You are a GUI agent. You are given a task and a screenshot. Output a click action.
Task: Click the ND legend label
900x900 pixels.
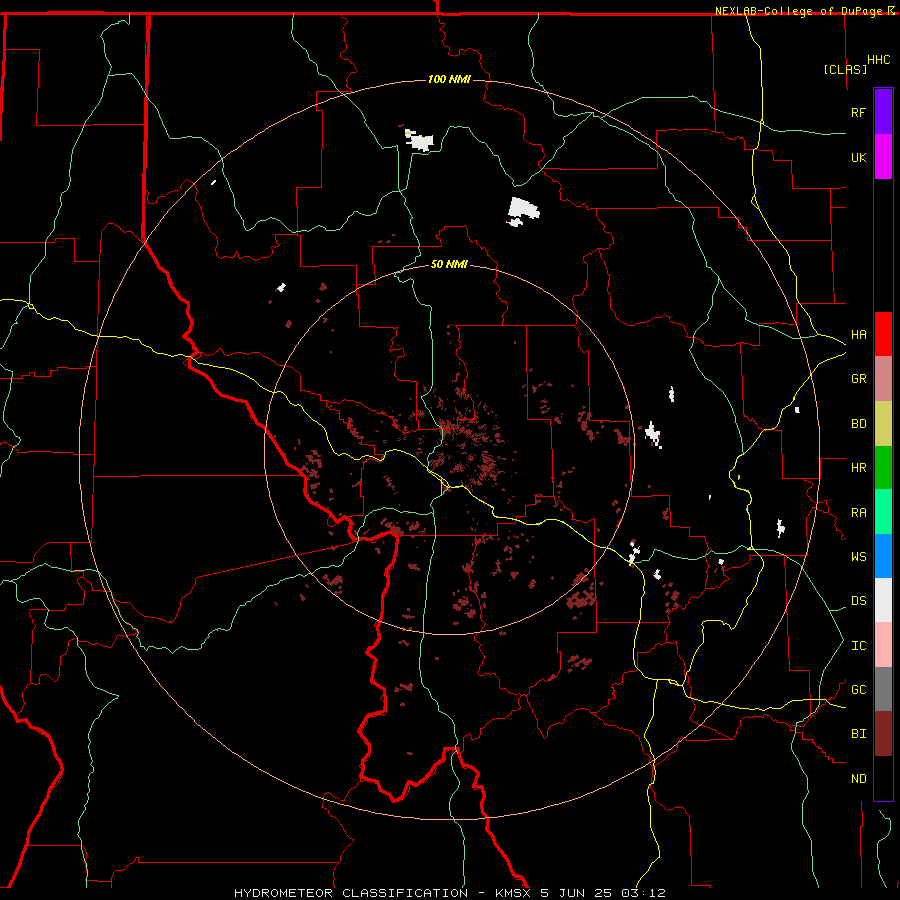(858, 779)
